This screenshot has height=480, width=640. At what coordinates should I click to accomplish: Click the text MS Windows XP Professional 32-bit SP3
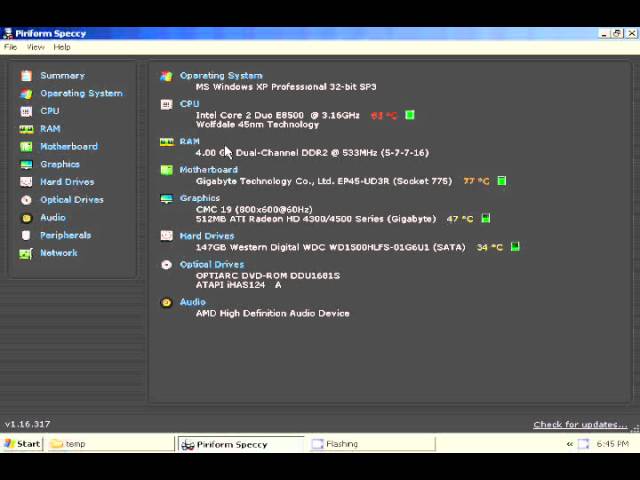(x=286, y=87)
